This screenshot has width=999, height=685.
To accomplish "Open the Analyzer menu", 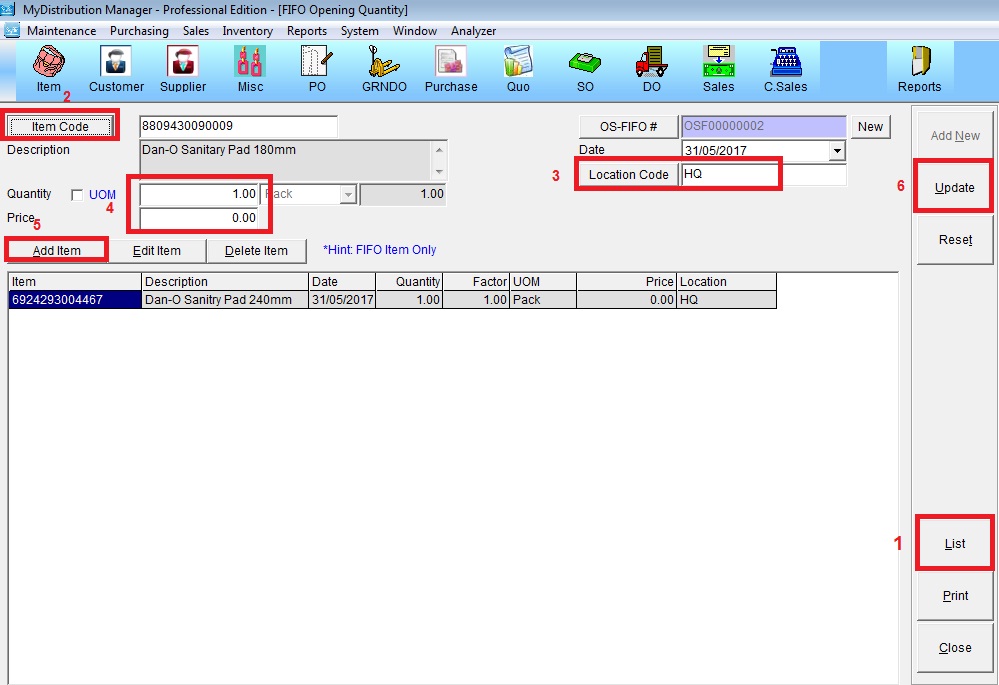I will [x=473, y=31].
